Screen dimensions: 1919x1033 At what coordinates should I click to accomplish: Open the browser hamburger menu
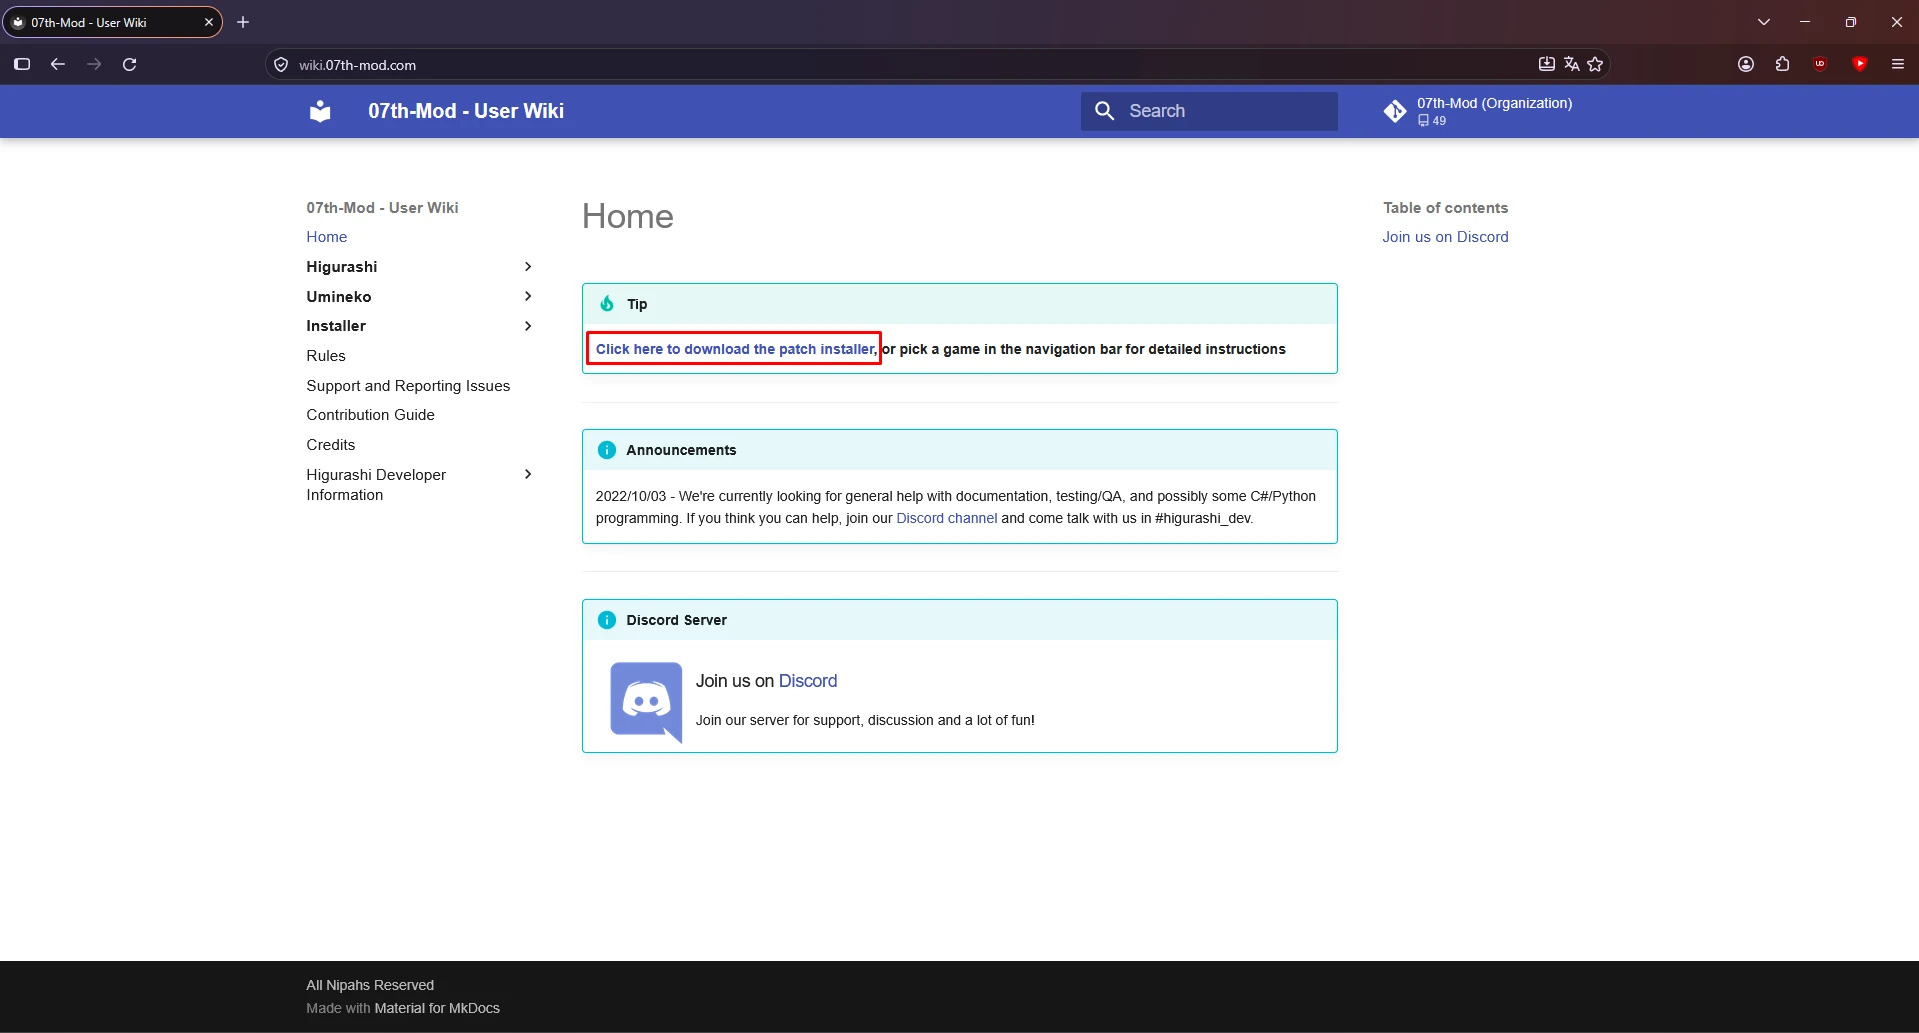[1898, 64]
